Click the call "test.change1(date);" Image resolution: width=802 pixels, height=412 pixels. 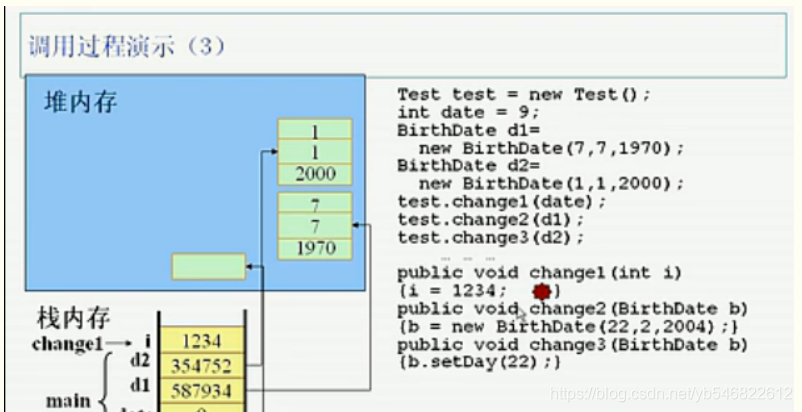click(501, 201)
